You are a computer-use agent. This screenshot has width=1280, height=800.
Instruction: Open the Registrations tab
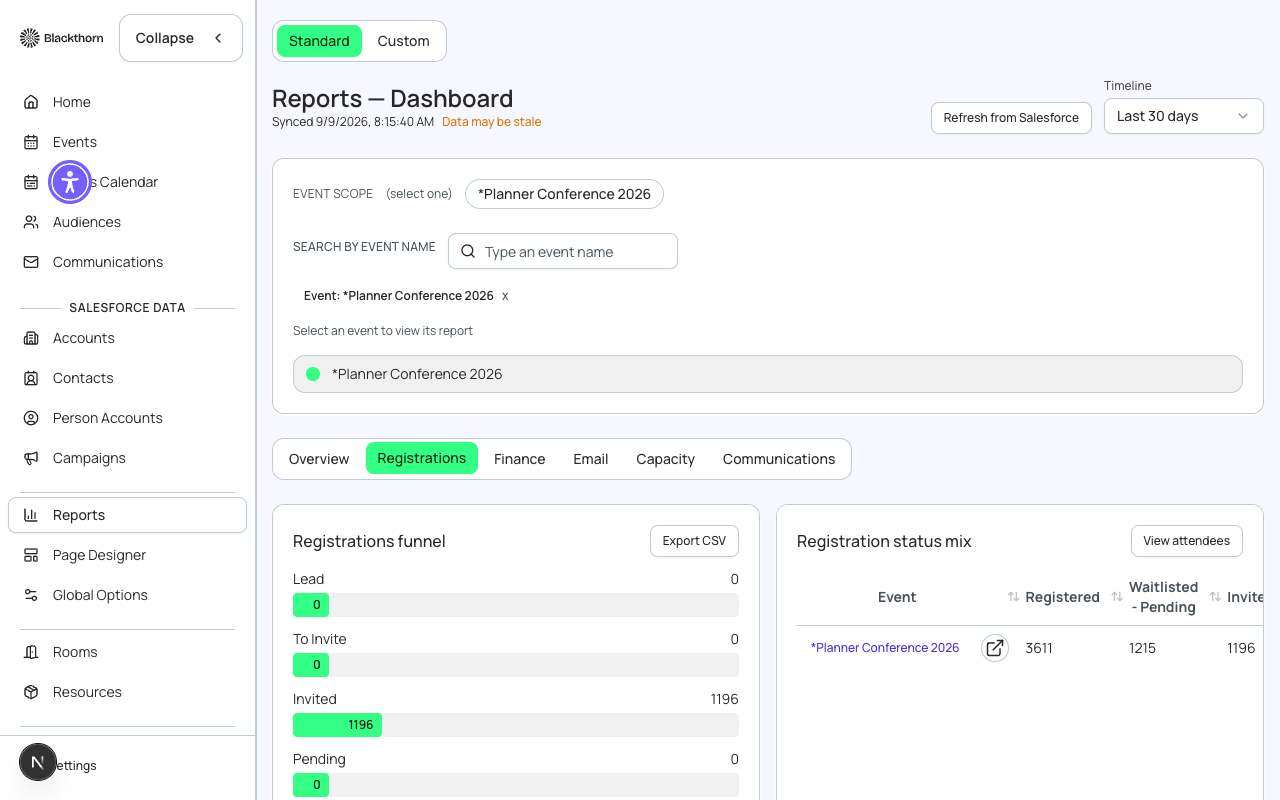421,458
